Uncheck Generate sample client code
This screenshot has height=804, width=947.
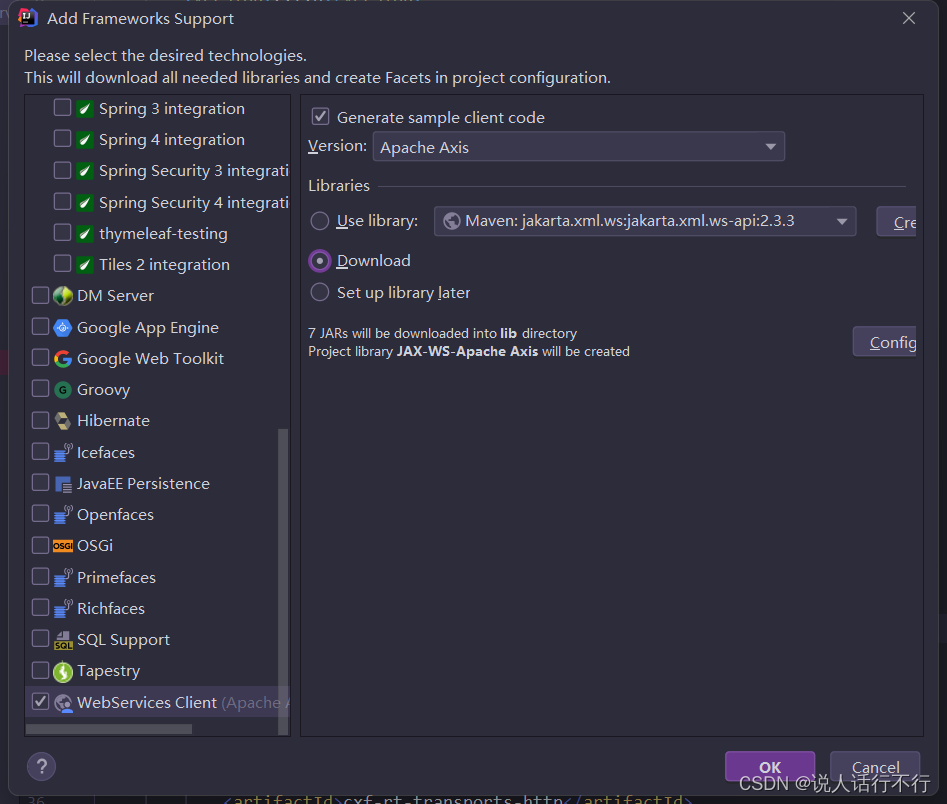coord(320,116)
